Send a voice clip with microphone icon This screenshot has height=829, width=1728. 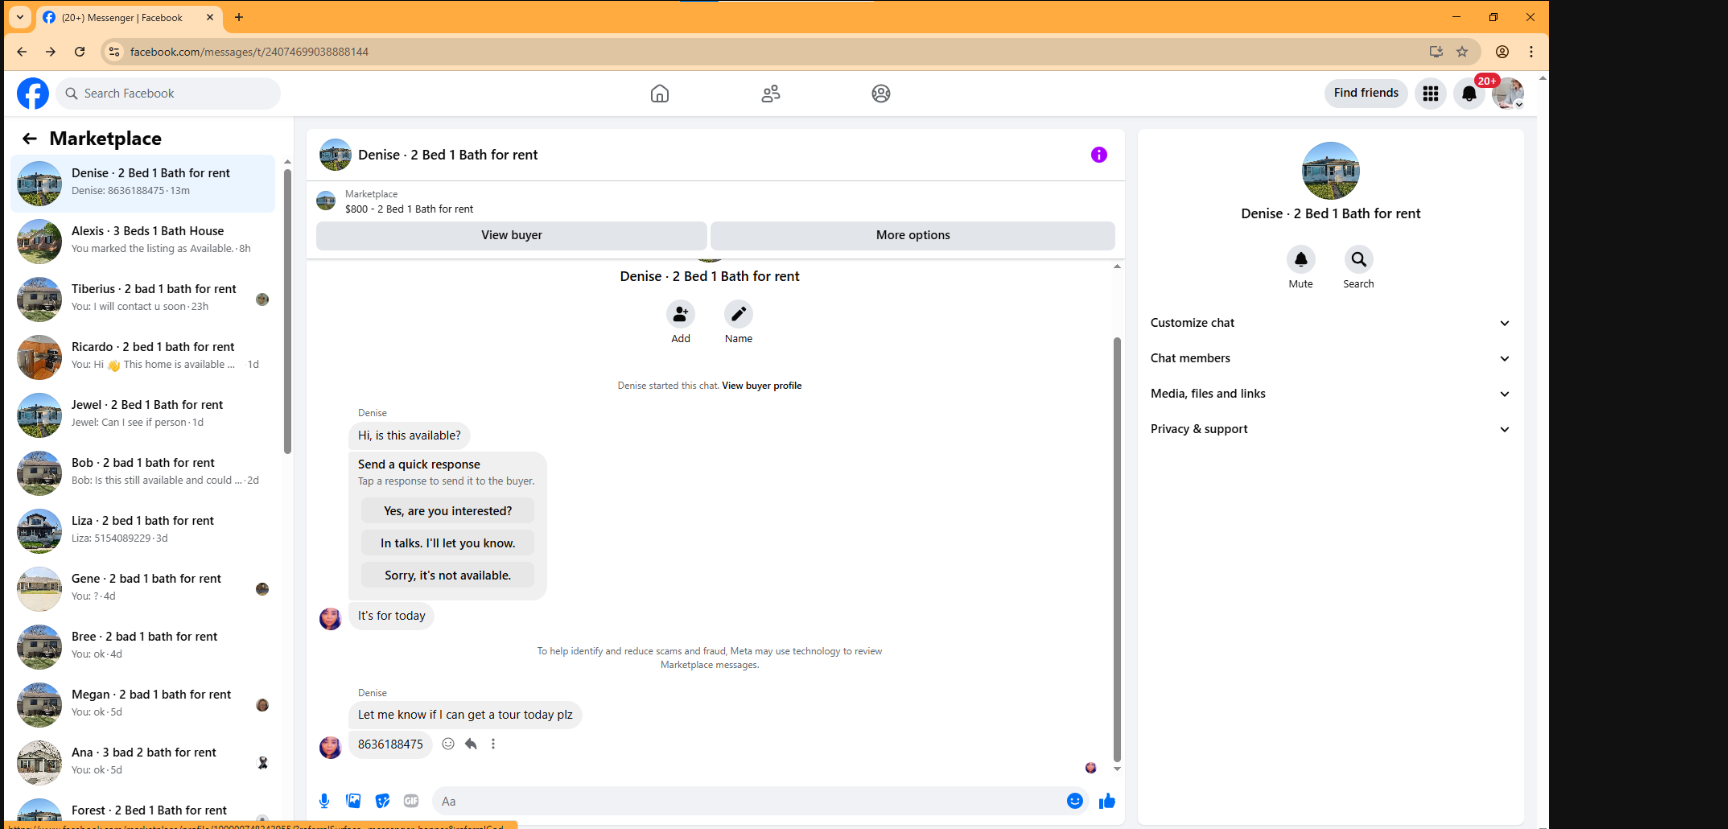click(x=324, y=801)
